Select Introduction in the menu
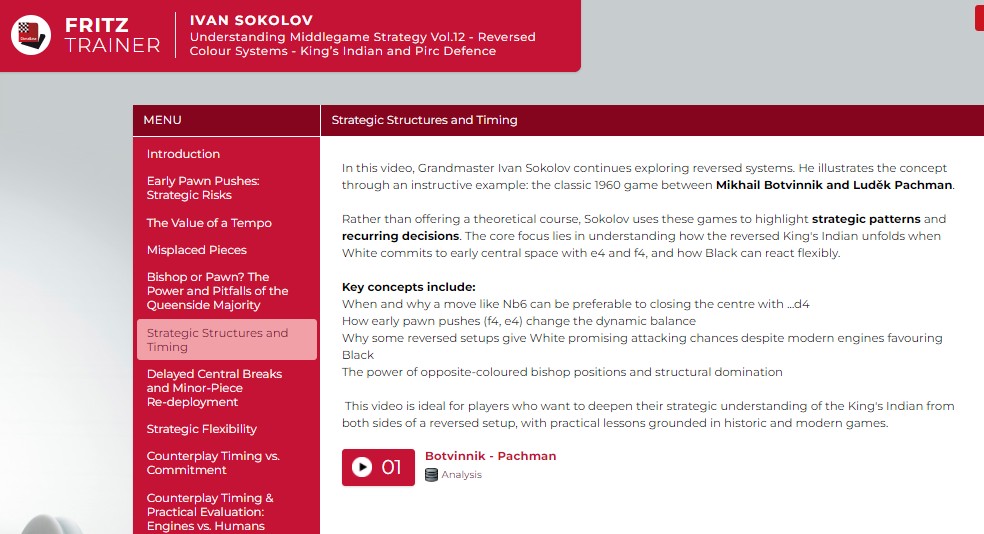This screenshot has height=534, width=984. [x=183, y=154]
